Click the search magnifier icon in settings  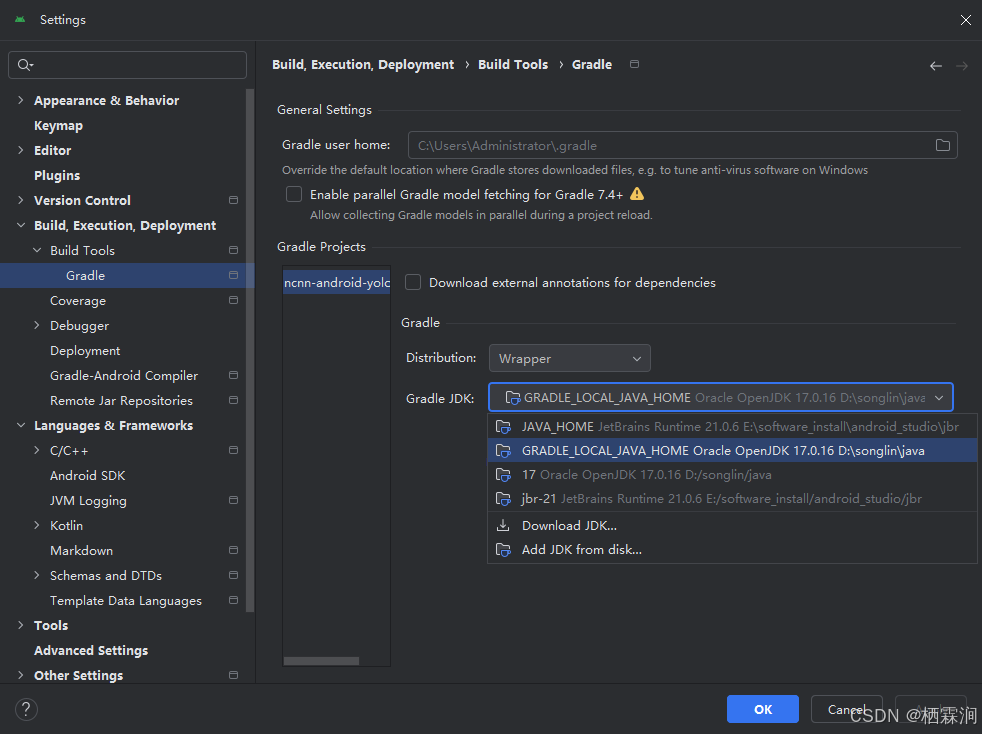(x=25, y=65)
